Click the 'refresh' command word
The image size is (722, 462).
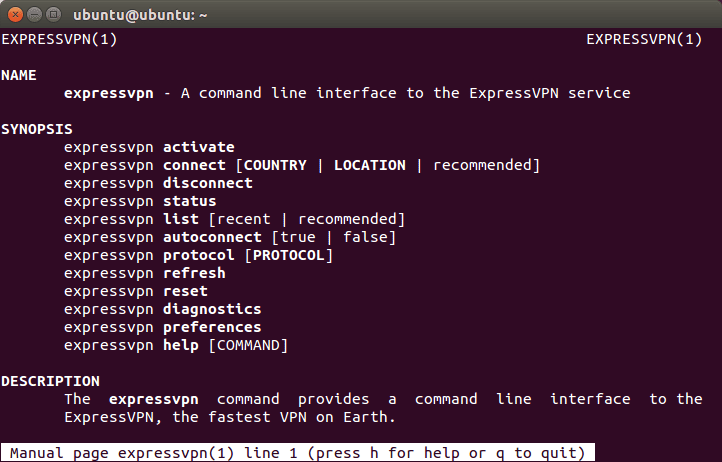(x=194, y=273)
